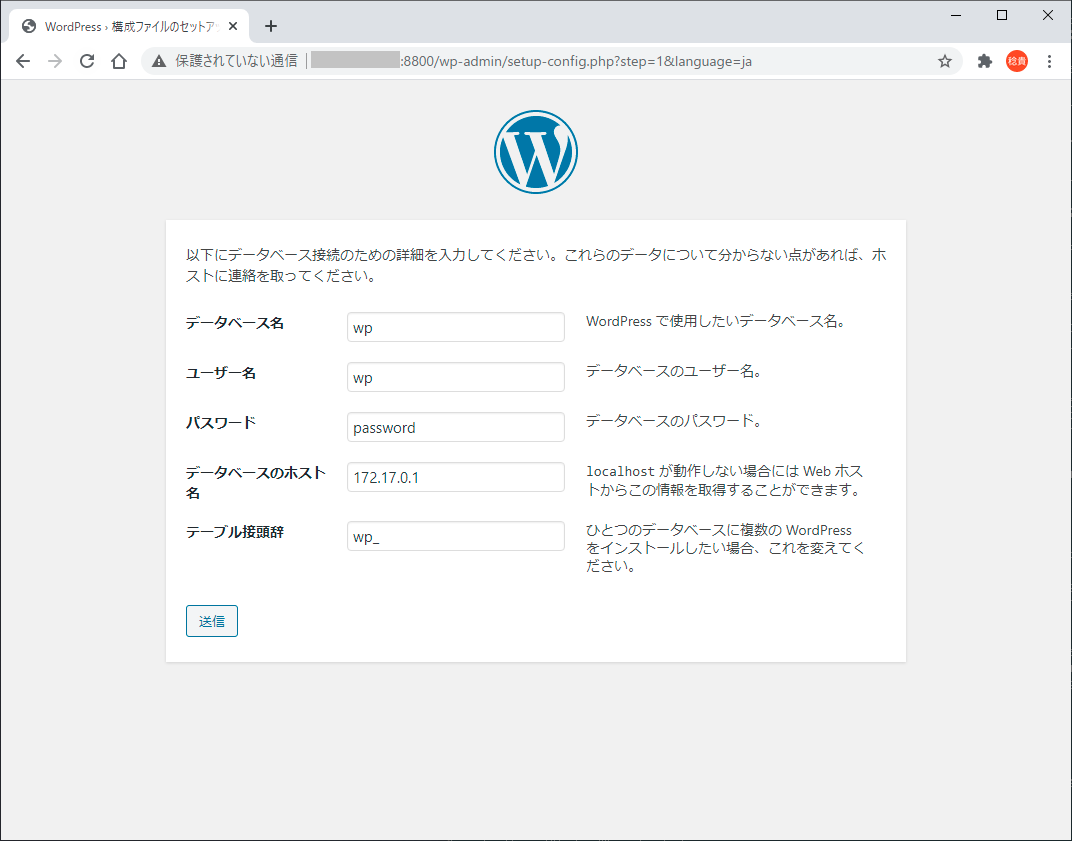The height and width of the screenshot is (841, 1072).
Task: Close the WordPress setup tab
Action: 233,26
